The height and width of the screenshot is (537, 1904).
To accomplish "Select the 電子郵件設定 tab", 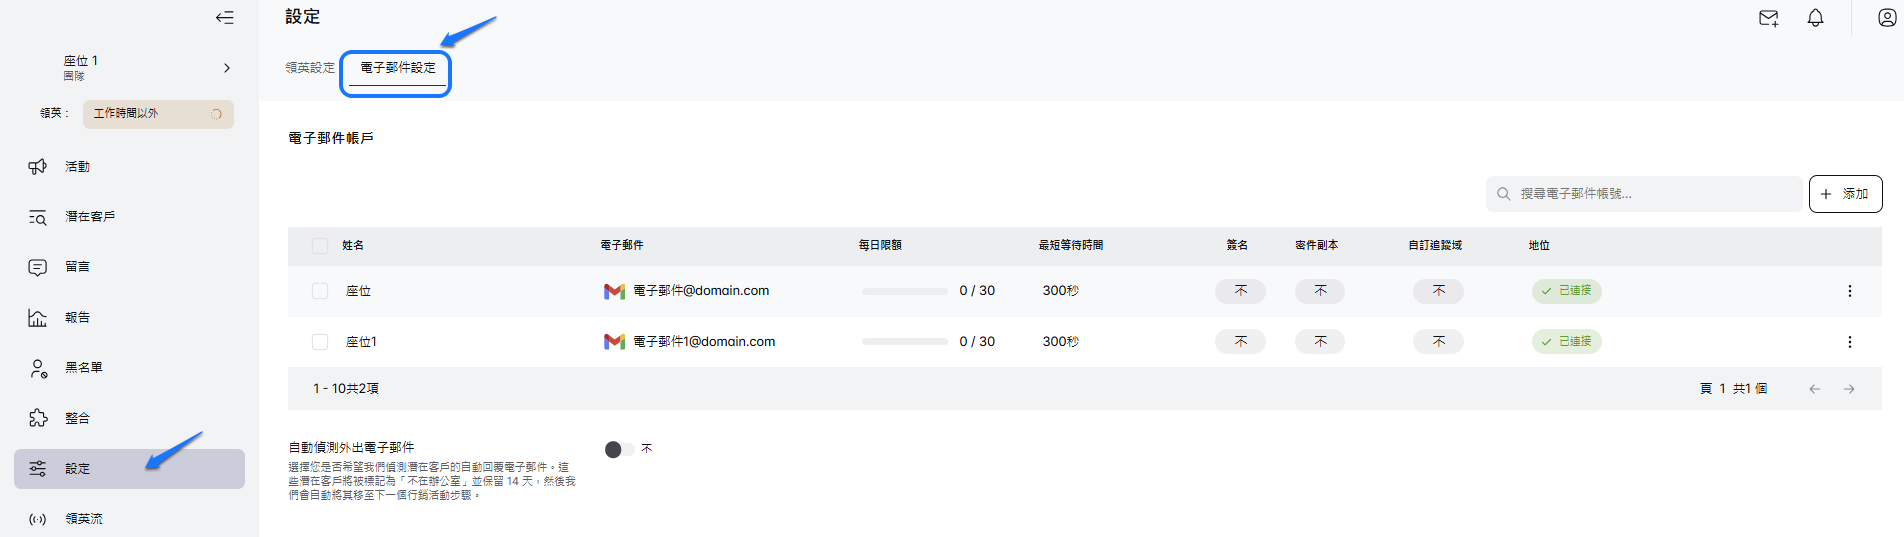I will click(x=397, y=68).
